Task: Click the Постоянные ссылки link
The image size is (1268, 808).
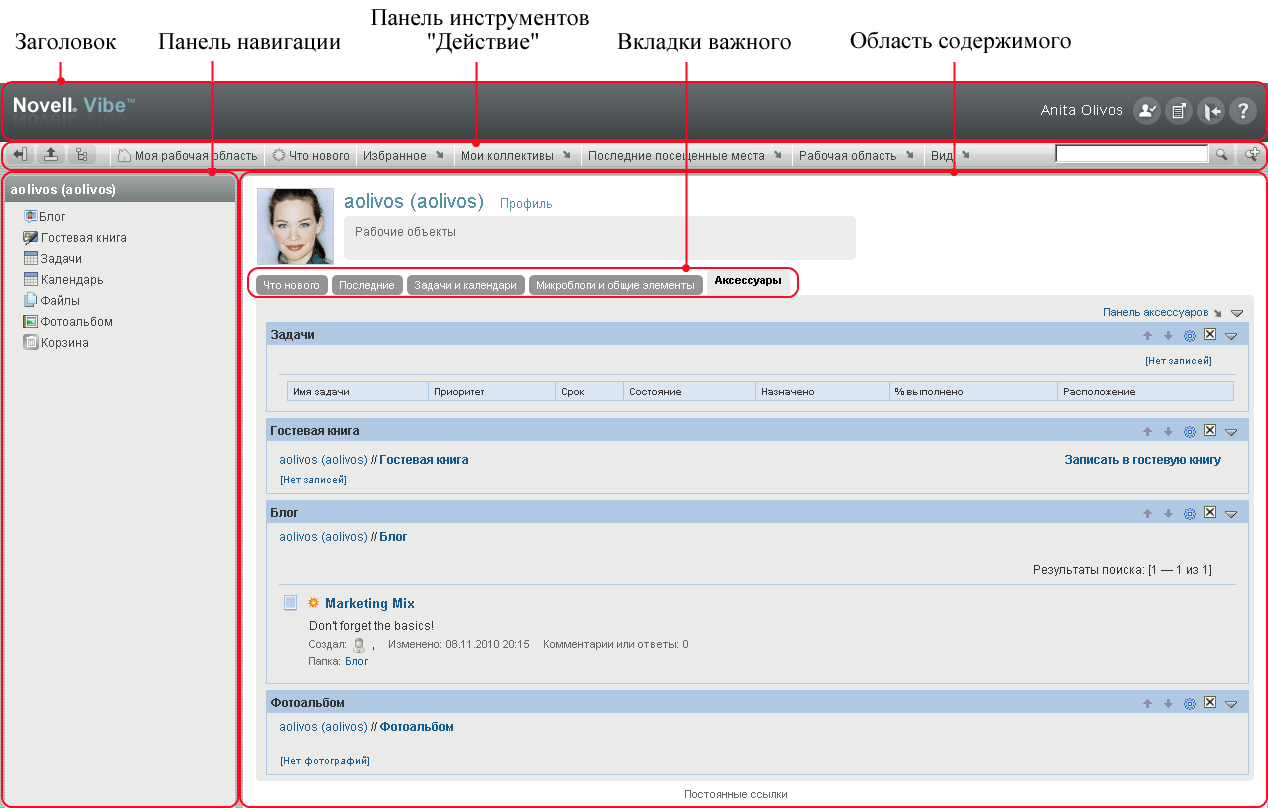Action: (736, 794)
